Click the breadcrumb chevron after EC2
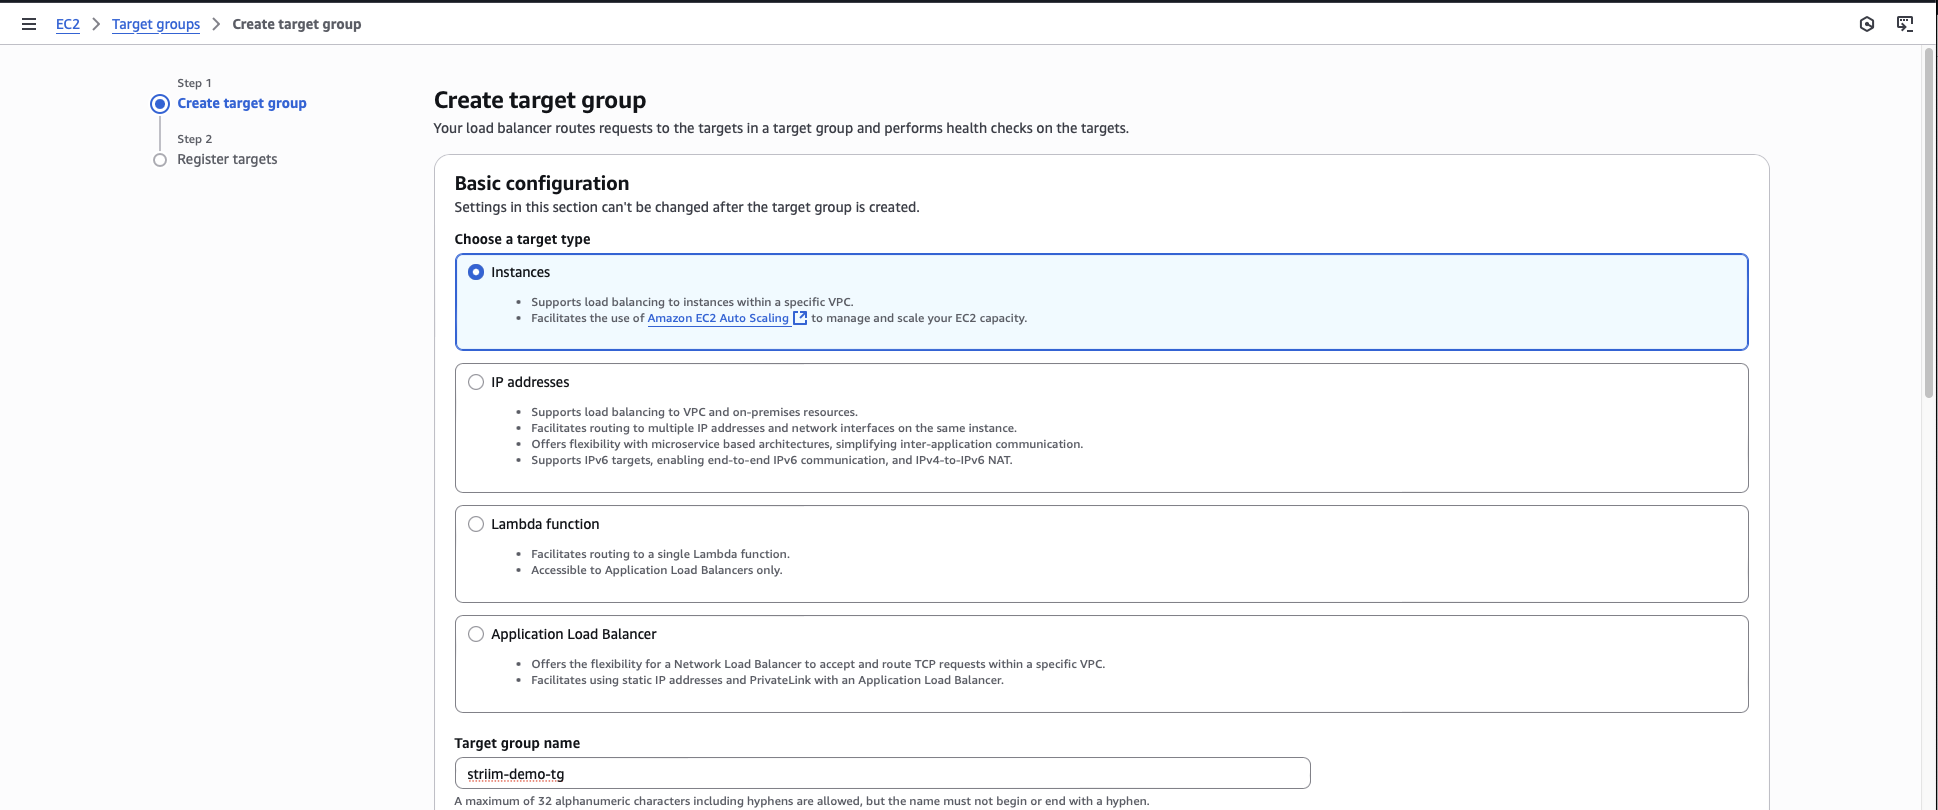This screenshot has width=1938, height=810. tap(96, 24)
